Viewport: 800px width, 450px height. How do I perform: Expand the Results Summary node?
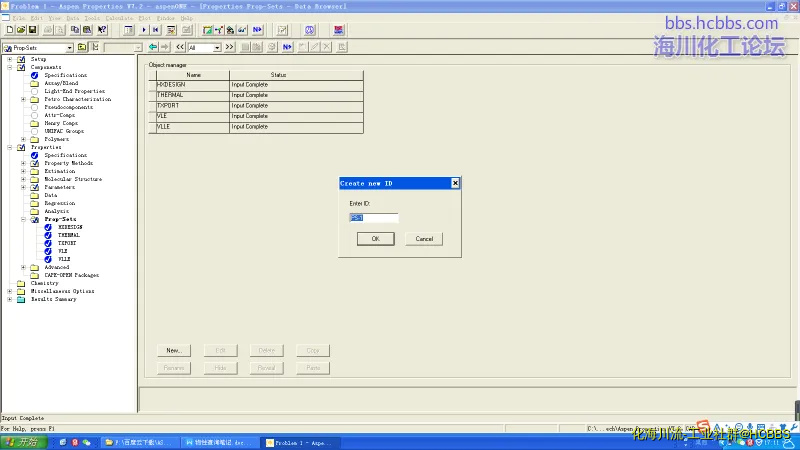10,299
